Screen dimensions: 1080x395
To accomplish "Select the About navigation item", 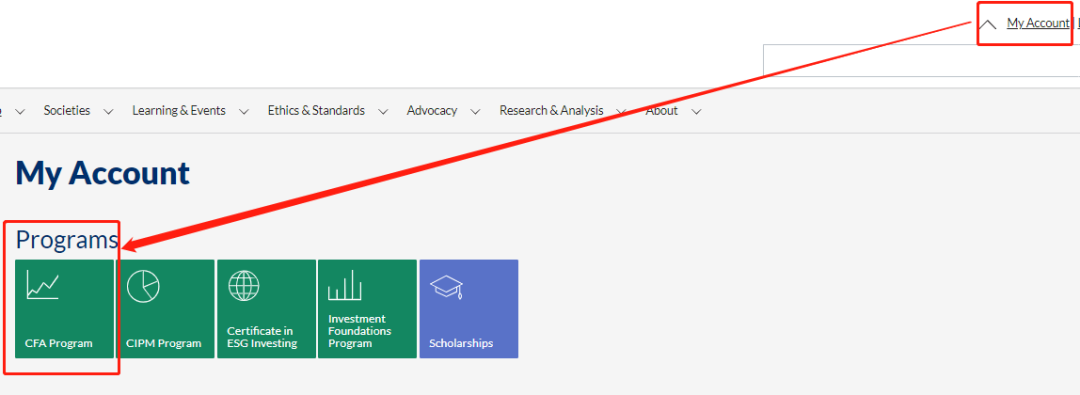I will [661, 110].
